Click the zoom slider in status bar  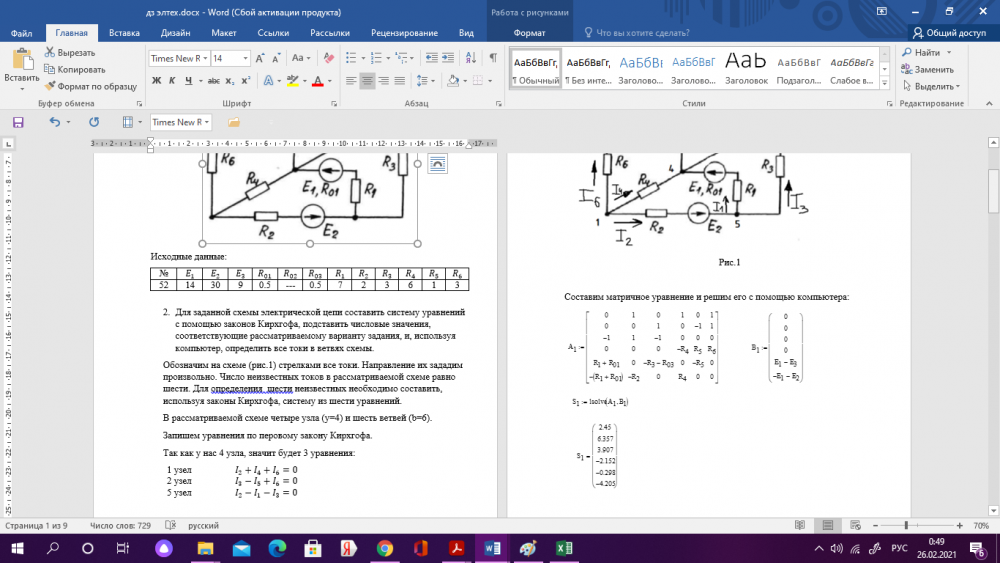(906, 525)
